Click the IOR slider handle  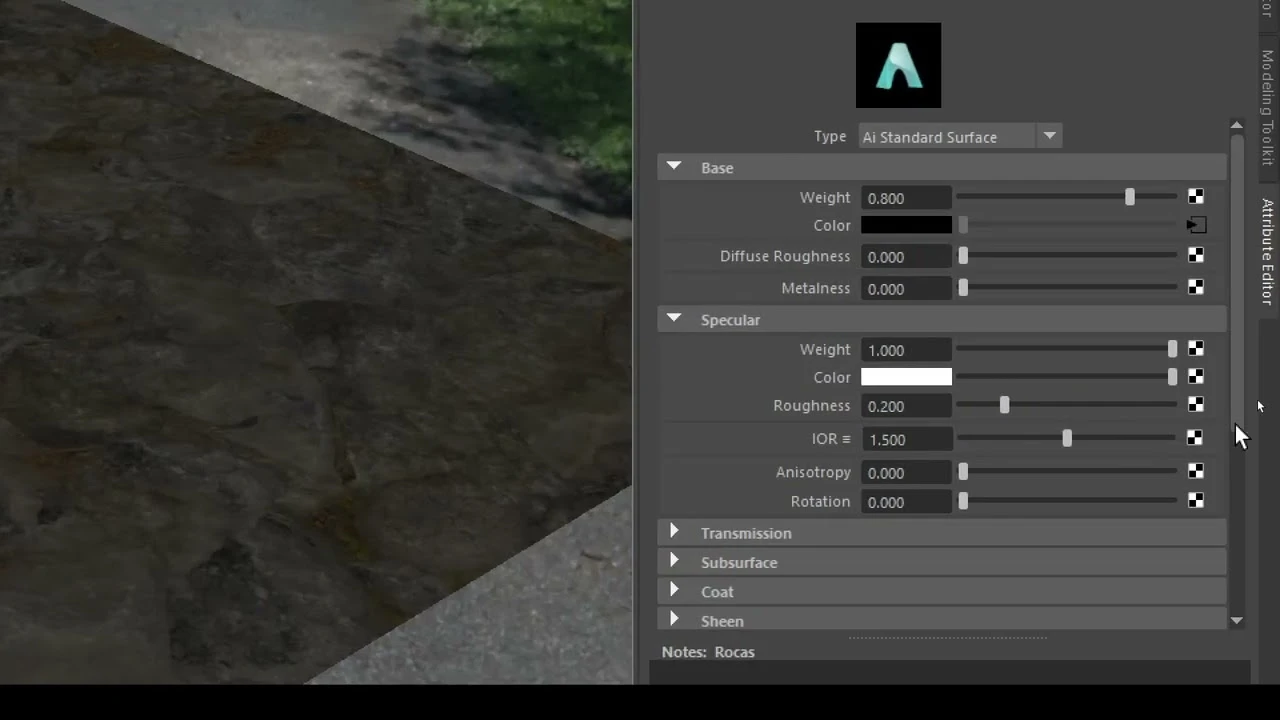[1067, 438]
